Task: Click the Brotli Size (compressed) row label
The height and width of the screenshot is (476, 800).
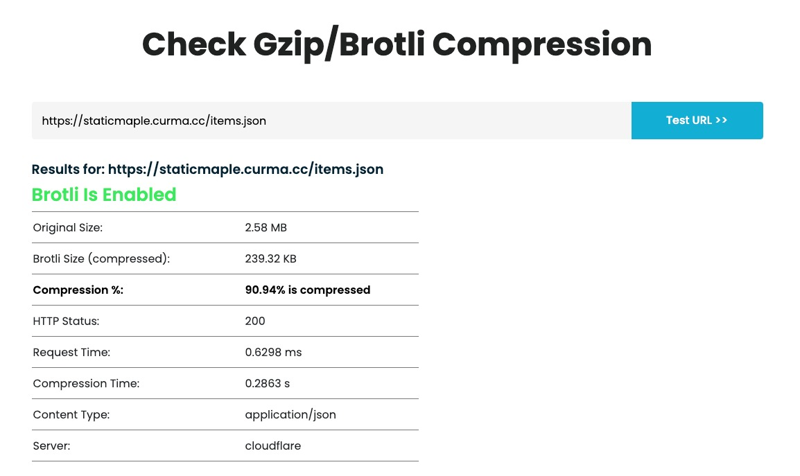Action: click(x=101, y=259)
